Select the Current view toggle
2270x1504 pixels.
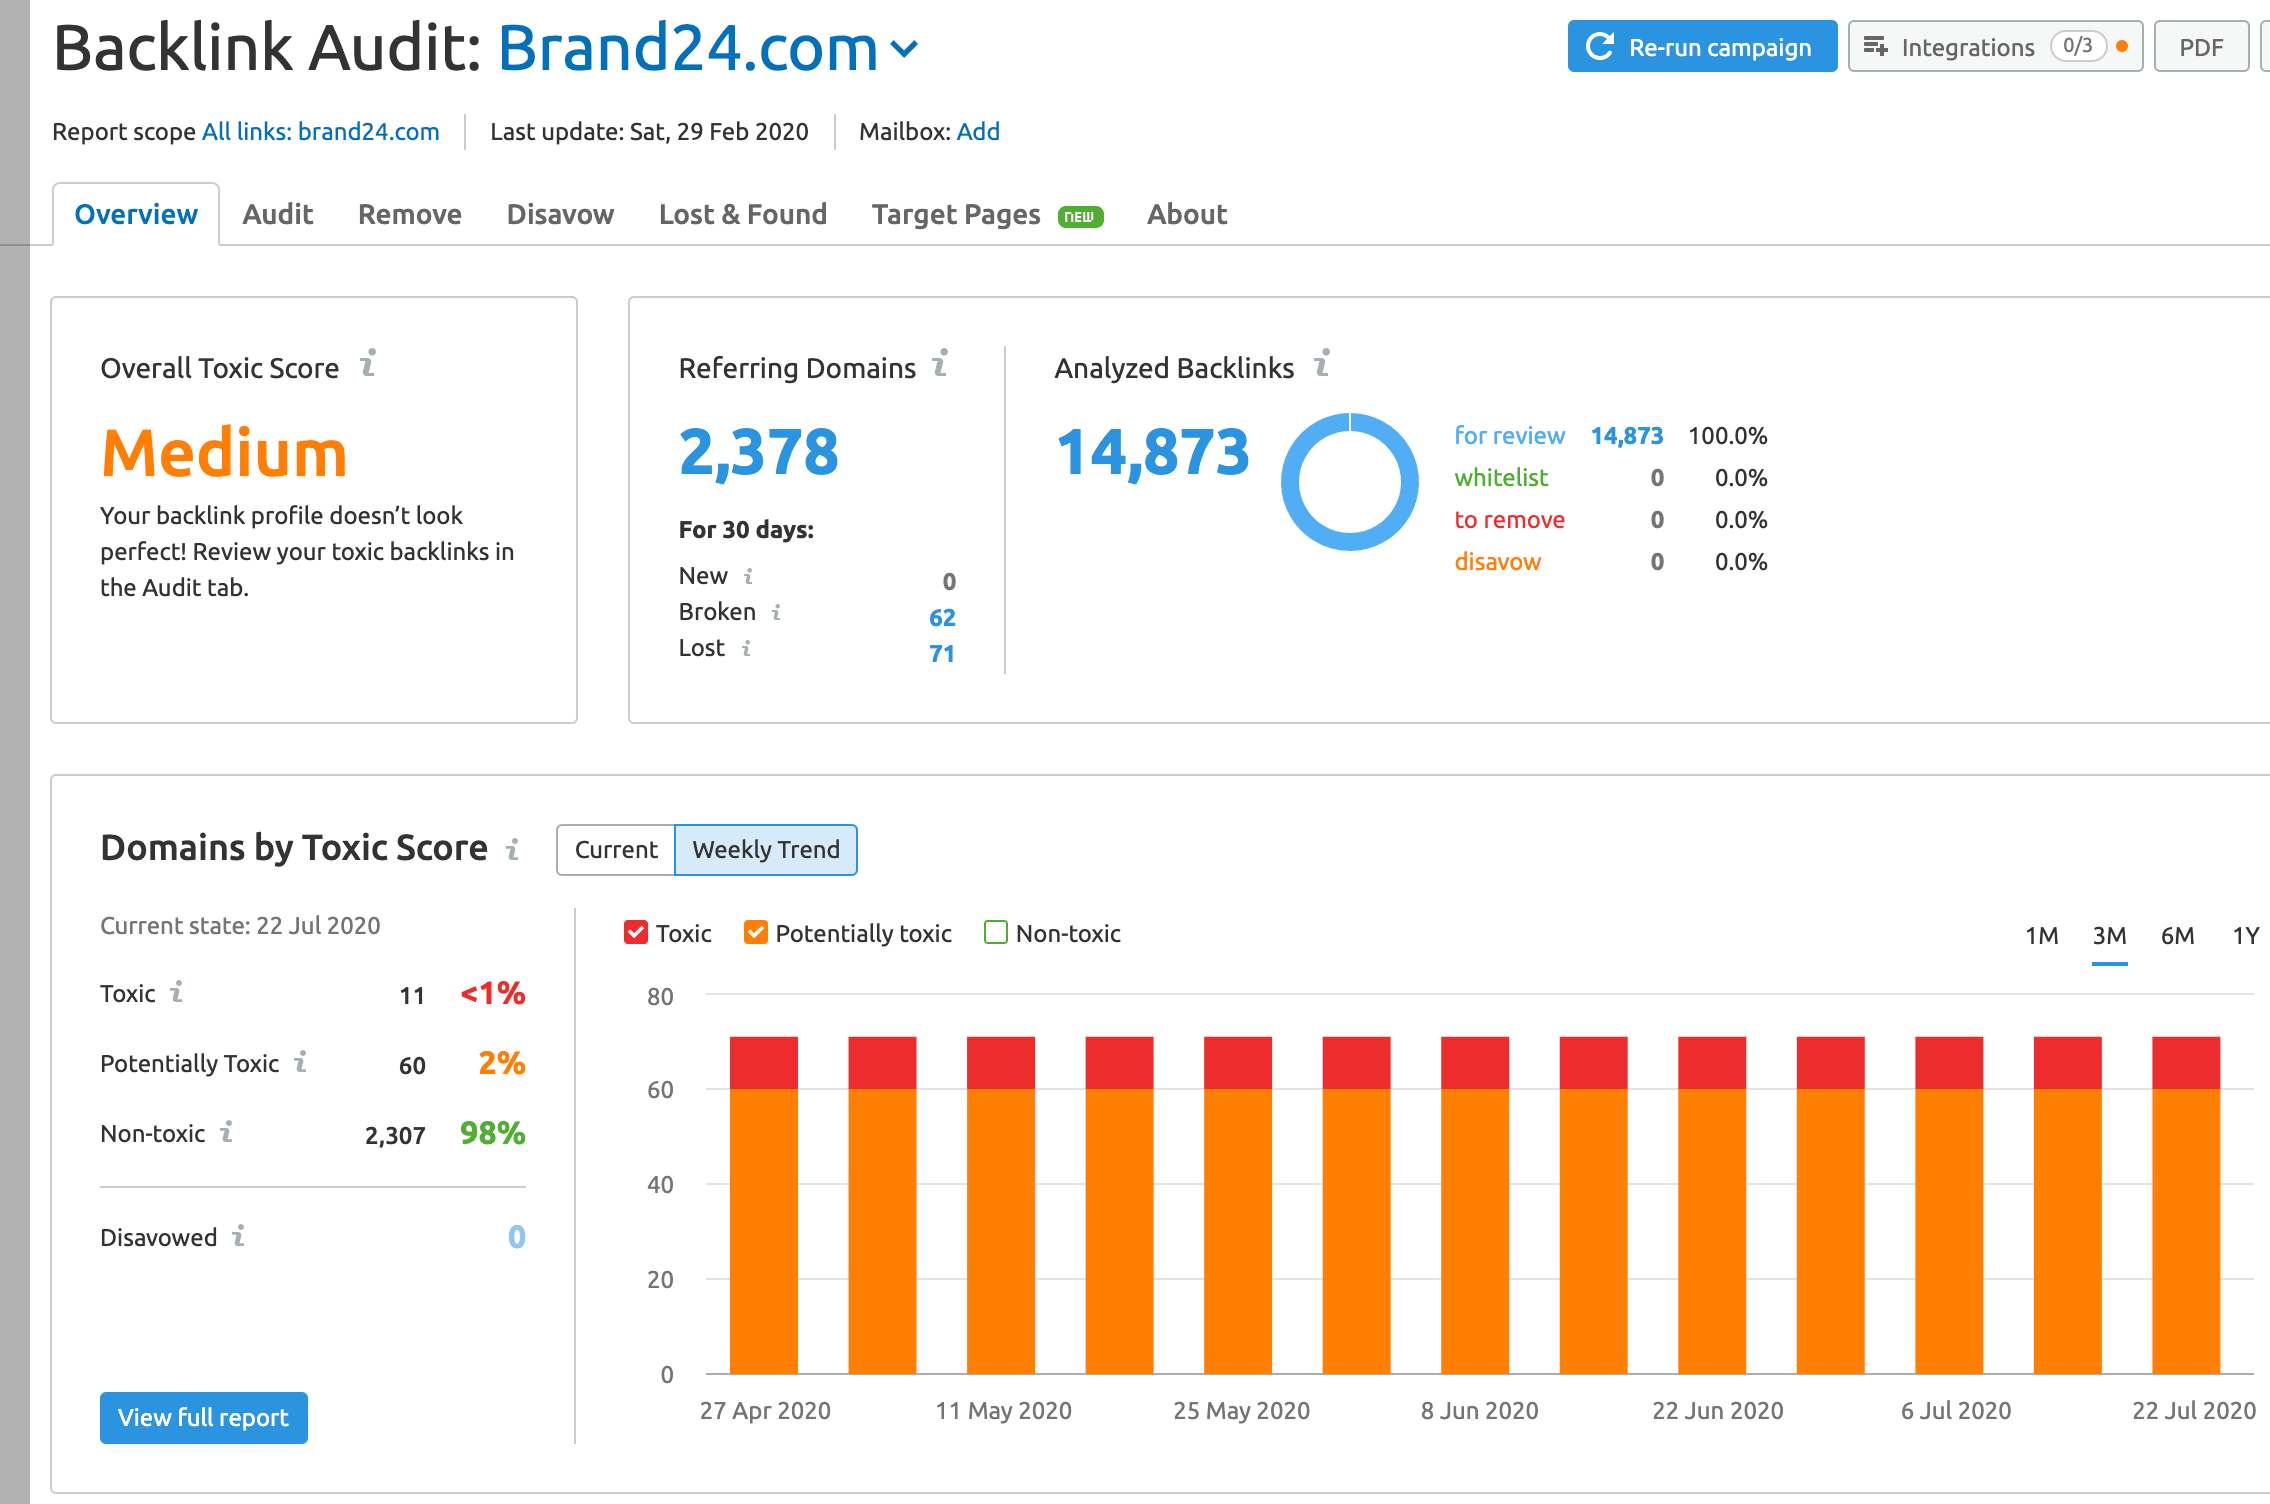(x=616, y=850)
